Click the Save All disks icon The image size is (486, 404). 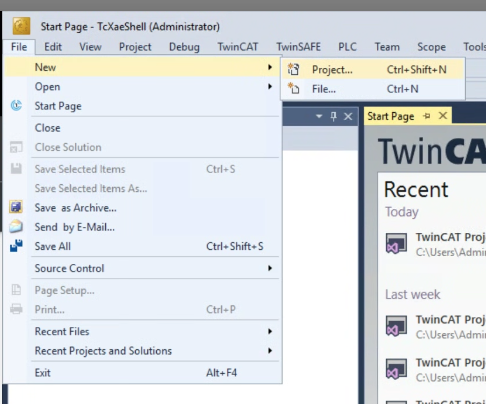16,246
